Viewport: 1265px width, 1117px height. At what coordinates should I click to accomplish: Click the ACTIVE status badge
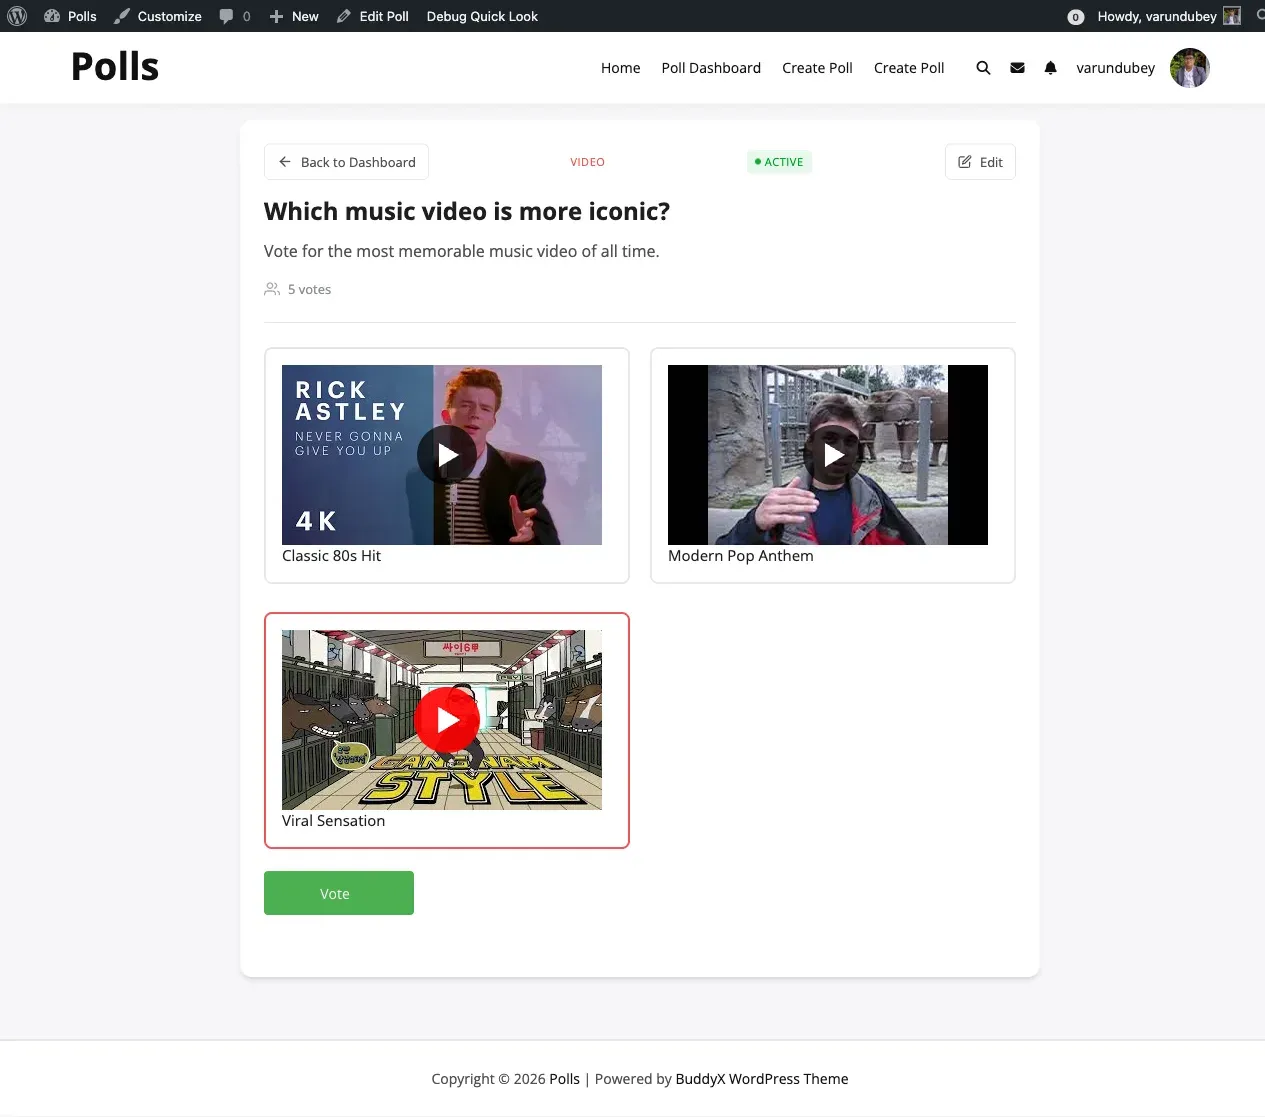click(779, 162)
